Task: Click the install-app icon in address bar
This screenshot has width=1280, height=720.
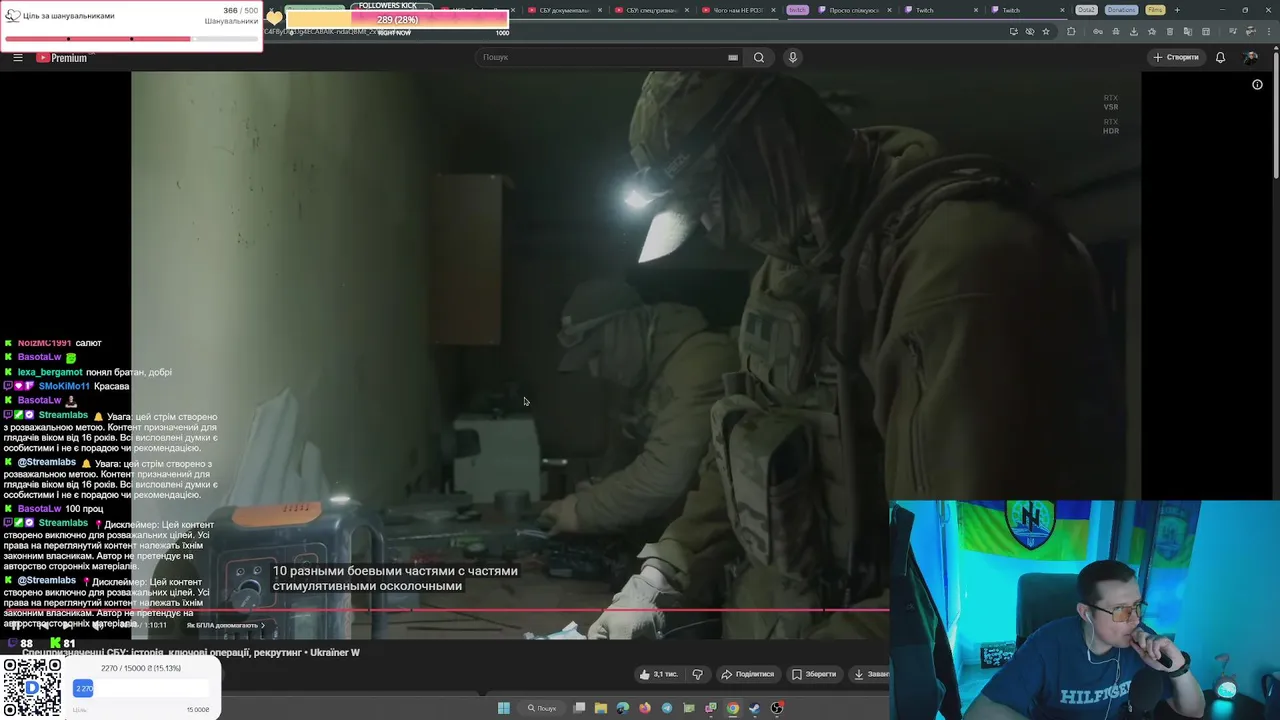Action: (x=1014, y=31)
